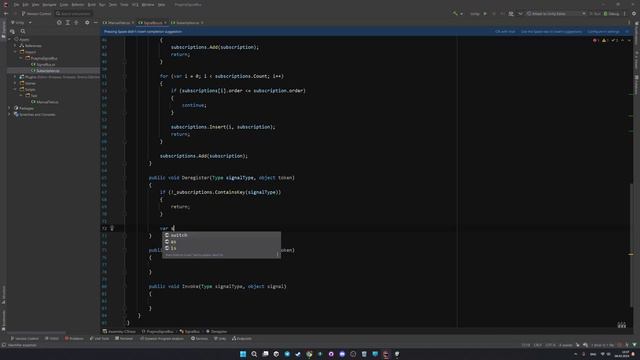Viewport: 640px width, 360px height.
Task: Open the Unit Tests tool window
Action: pyautogui.click(x=99, y=338)
